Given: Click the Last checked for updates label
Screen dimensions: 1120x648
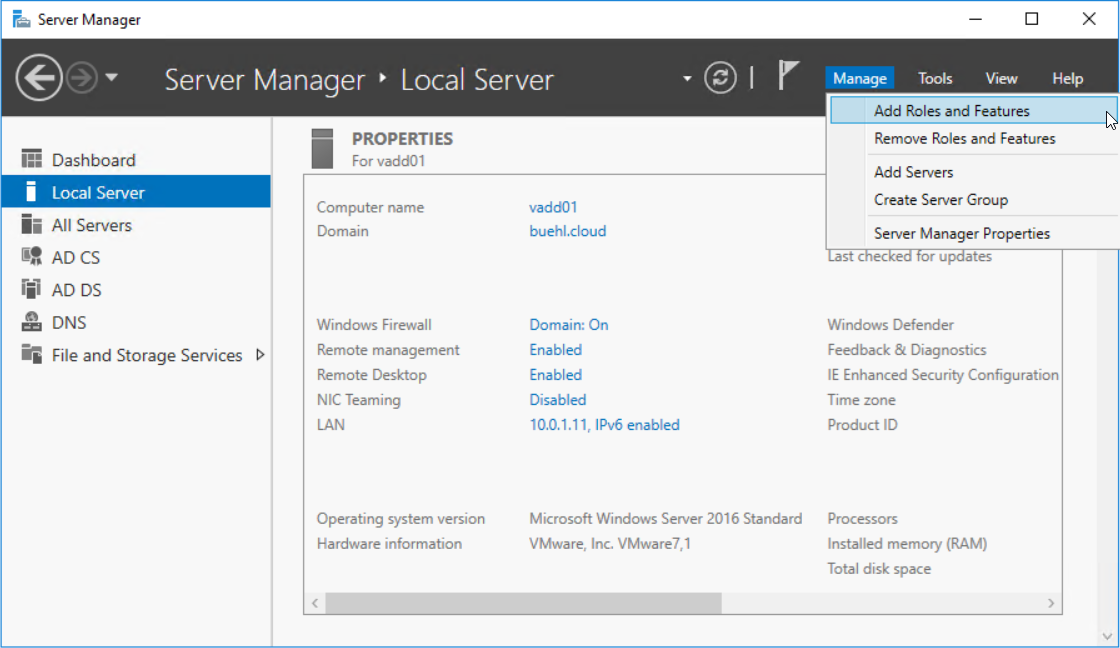Looking at the screenshot, I should [909, 256].
